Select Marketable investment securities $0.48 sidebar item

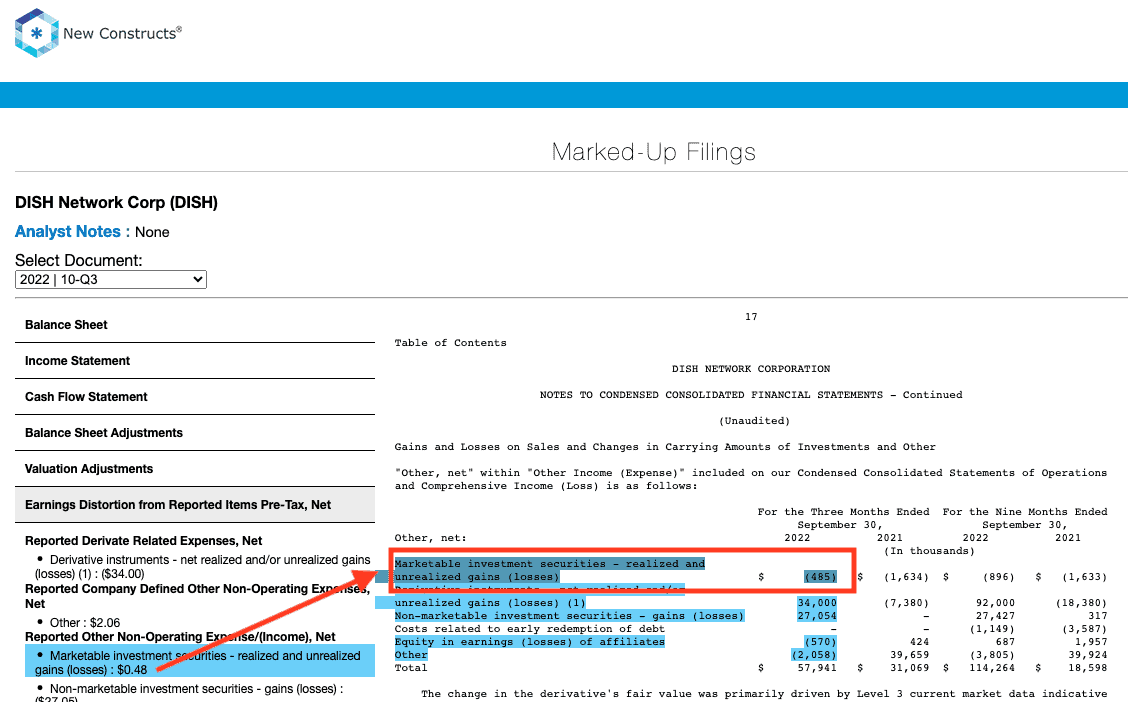[199, 662]
